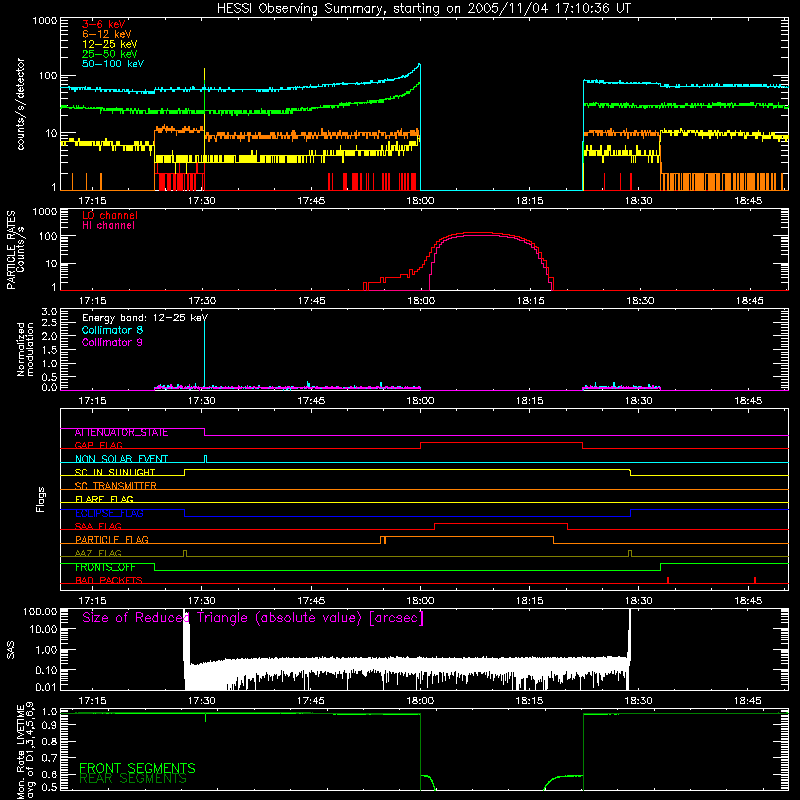Click the 17:30 tick label under the count-rate plot
This screenshot has width=800, height=800.
point(202,201)
